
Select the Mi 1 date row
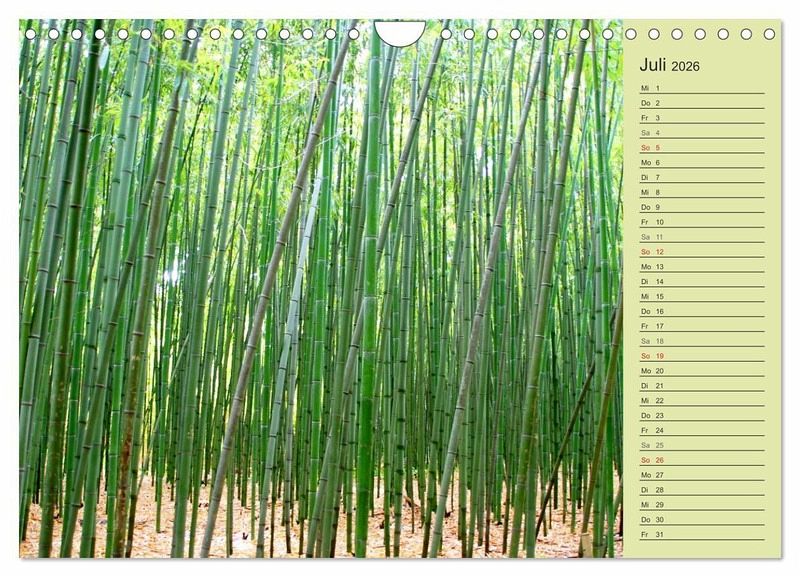coord(701,88)
